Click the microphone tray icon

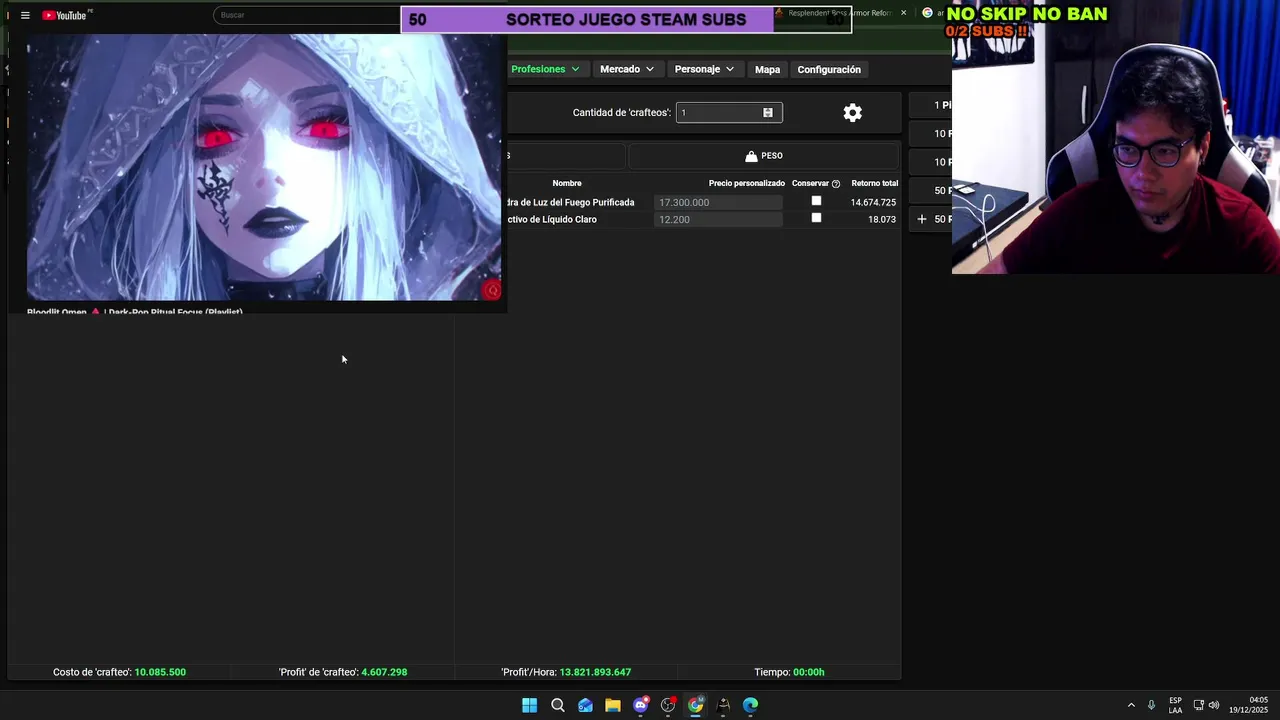1151,705
